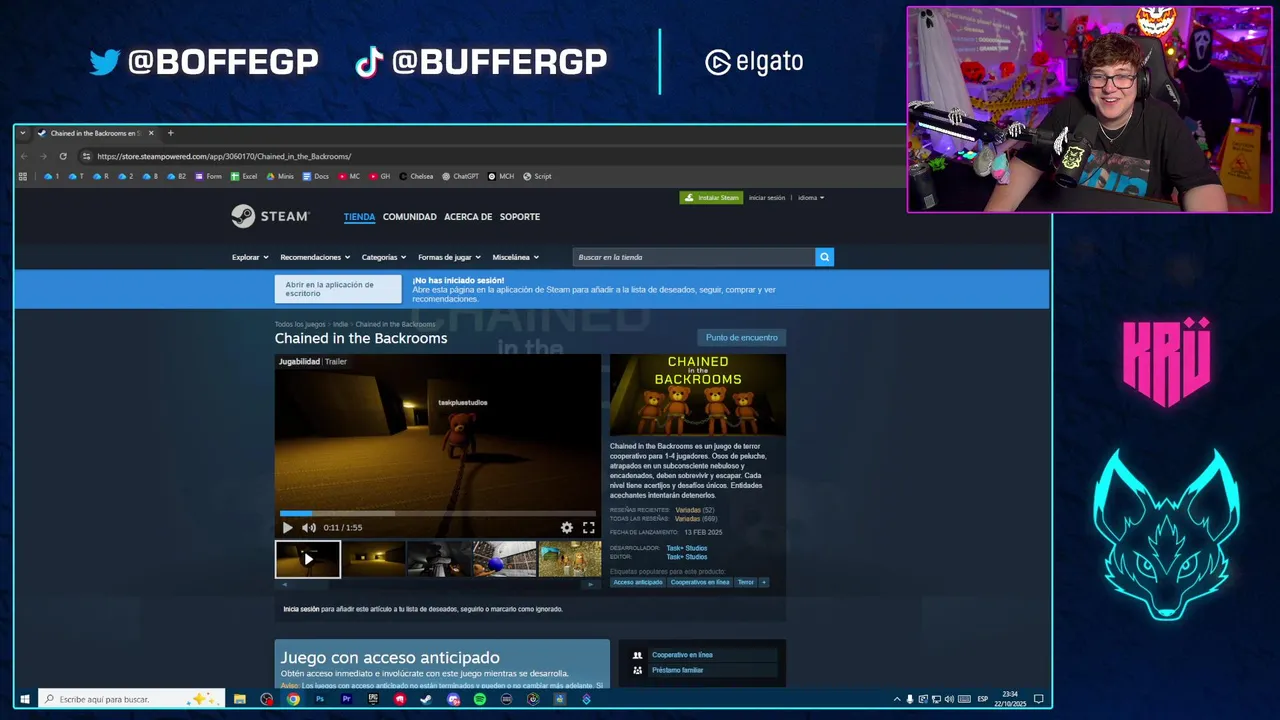Viewport: 1280px width, 720px height.
Task: Click the Acceso anticipado tag
Action: coord(638,582)
